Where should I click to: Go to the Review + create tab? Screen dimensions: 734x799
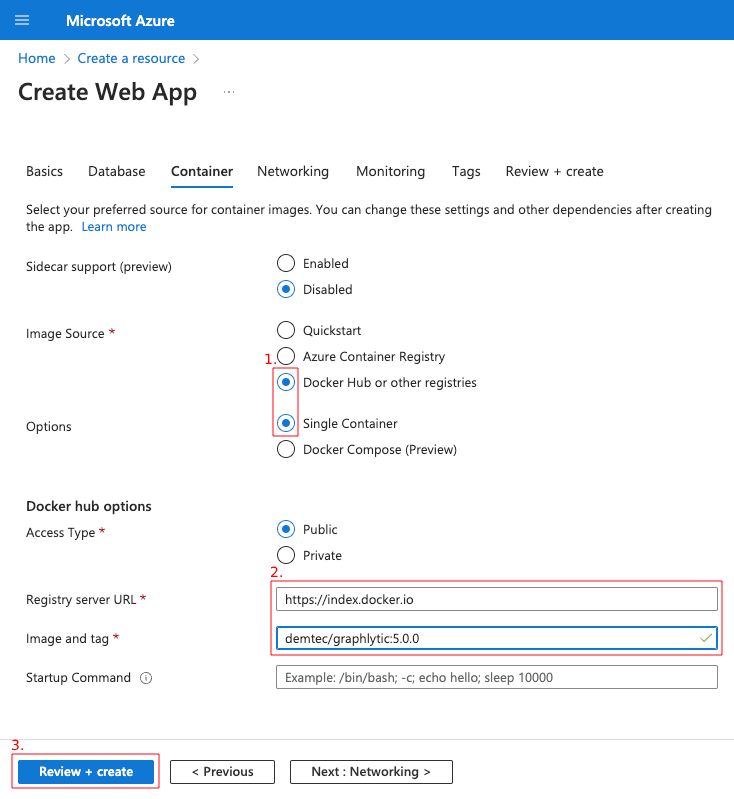point(555,171)
